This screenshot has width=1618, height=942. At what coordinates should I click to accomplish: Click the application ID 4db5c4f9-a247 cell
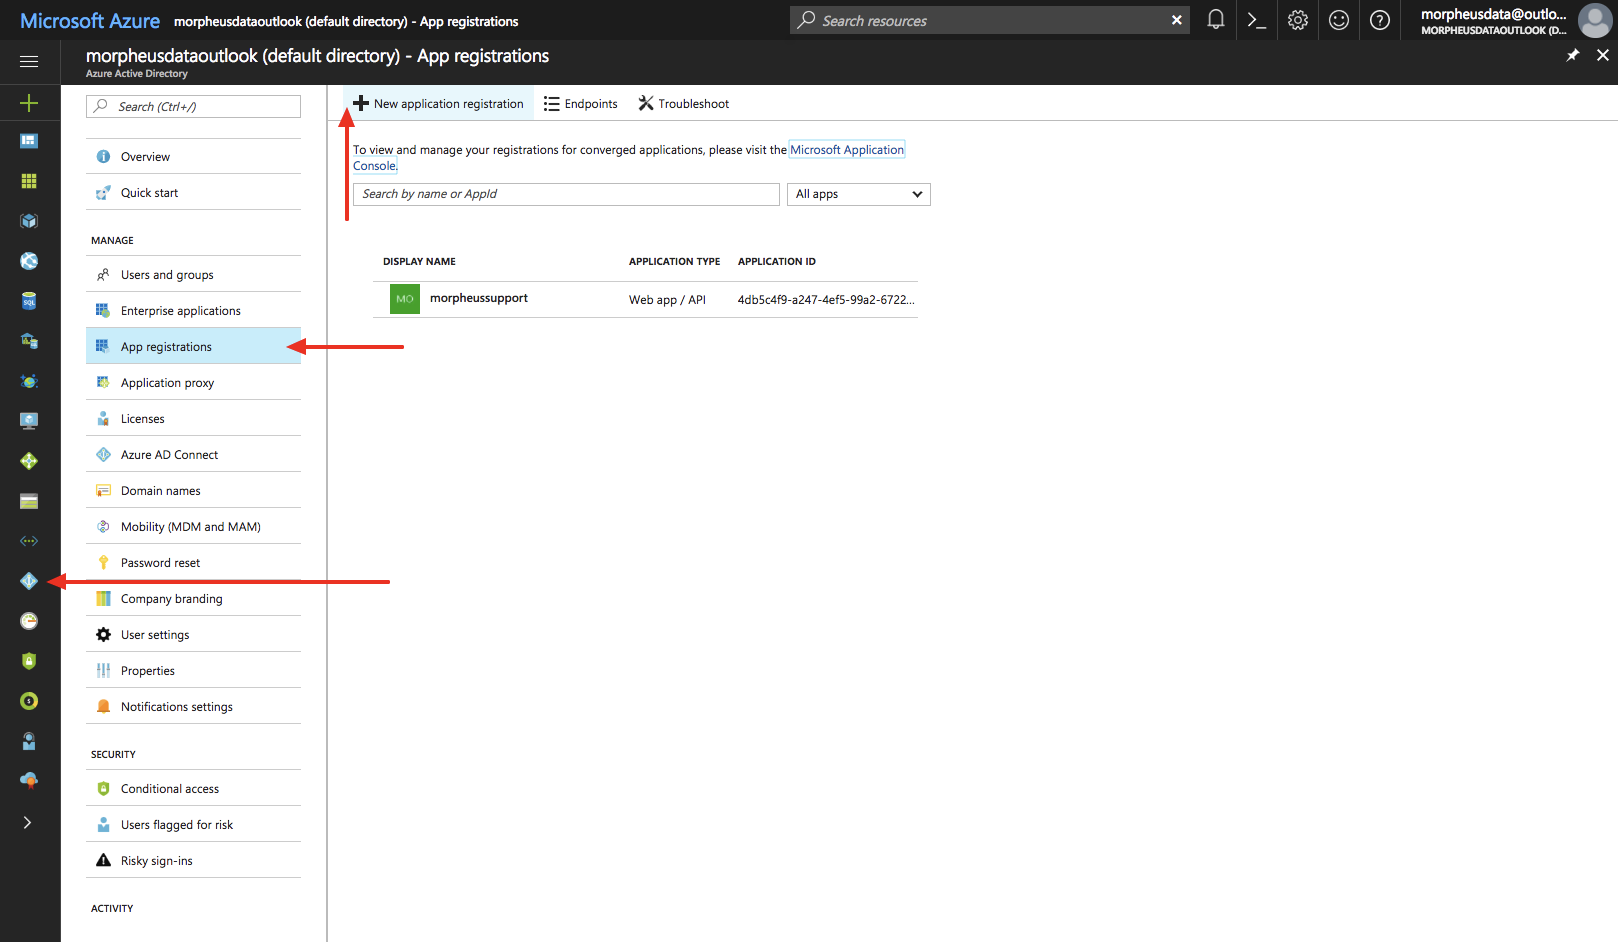point(826,300)
